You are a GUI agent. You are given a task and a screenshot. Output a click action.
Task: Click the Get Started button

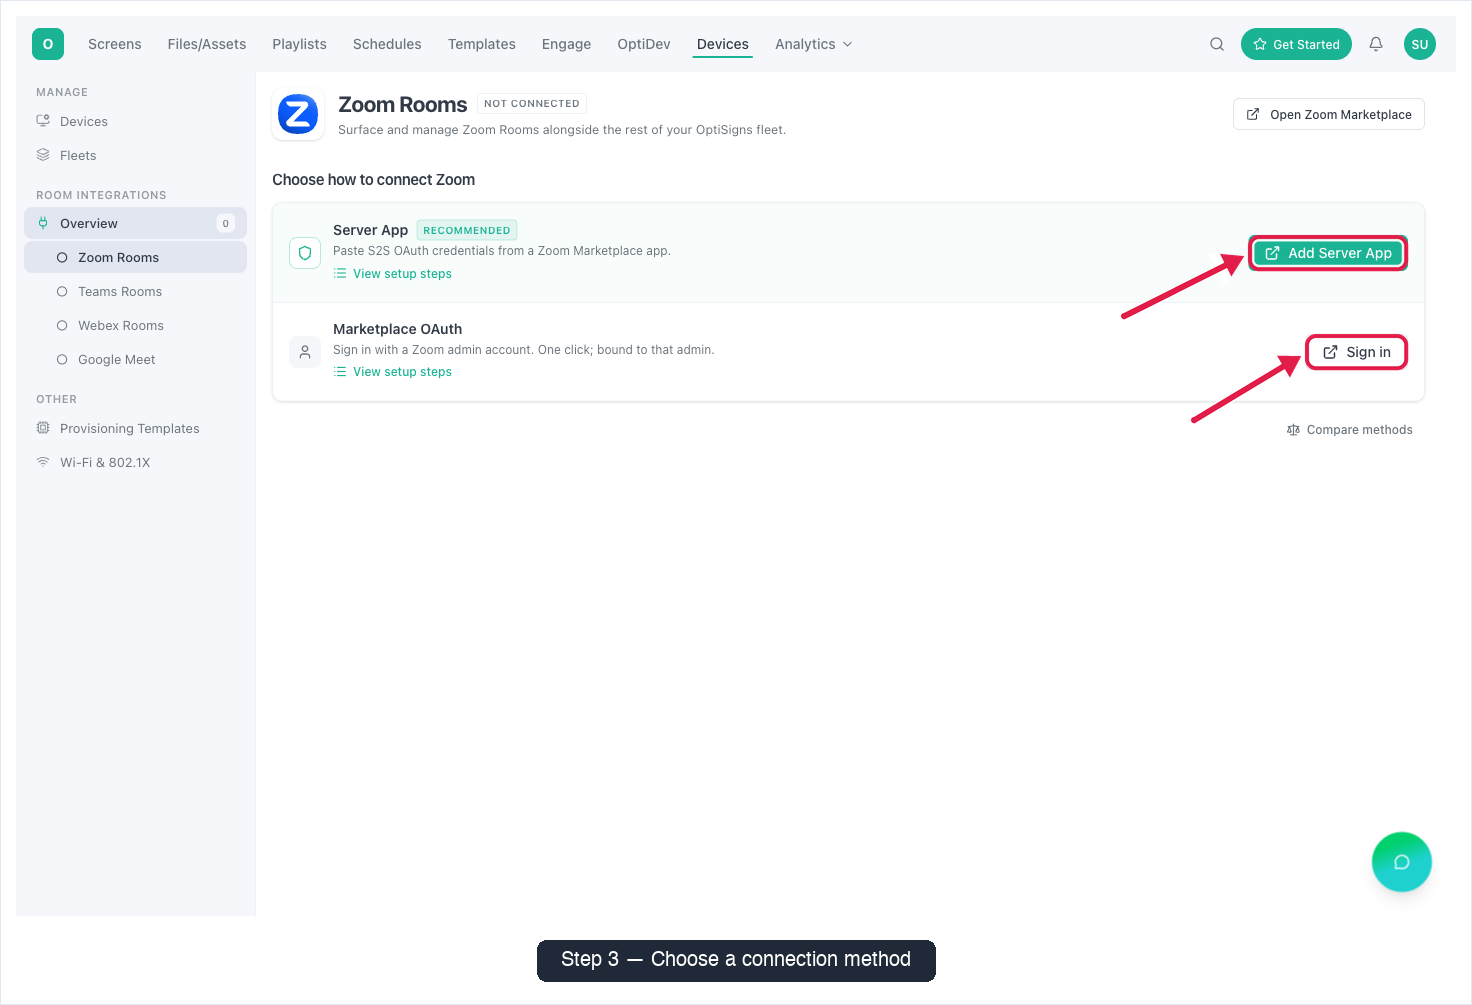tap(1296, 44)
